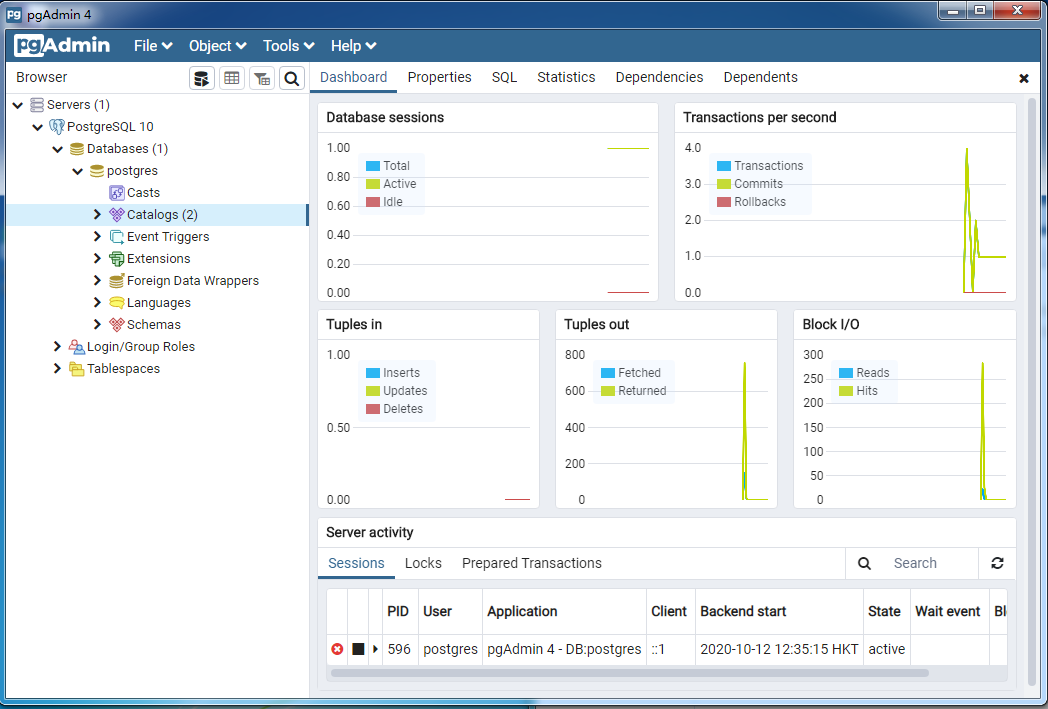Open the Help menu
The width and height of the screenshot is (1048, 709).
click(354, 45)
